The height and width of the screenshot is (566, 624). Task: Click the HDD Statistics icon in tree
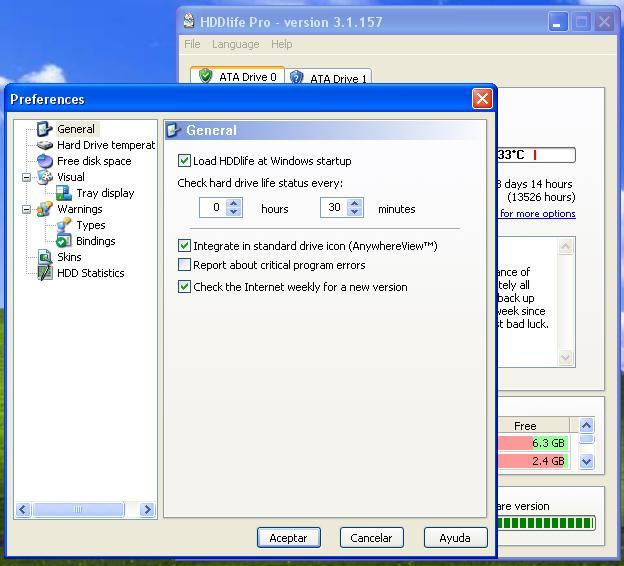click(45, 273)
